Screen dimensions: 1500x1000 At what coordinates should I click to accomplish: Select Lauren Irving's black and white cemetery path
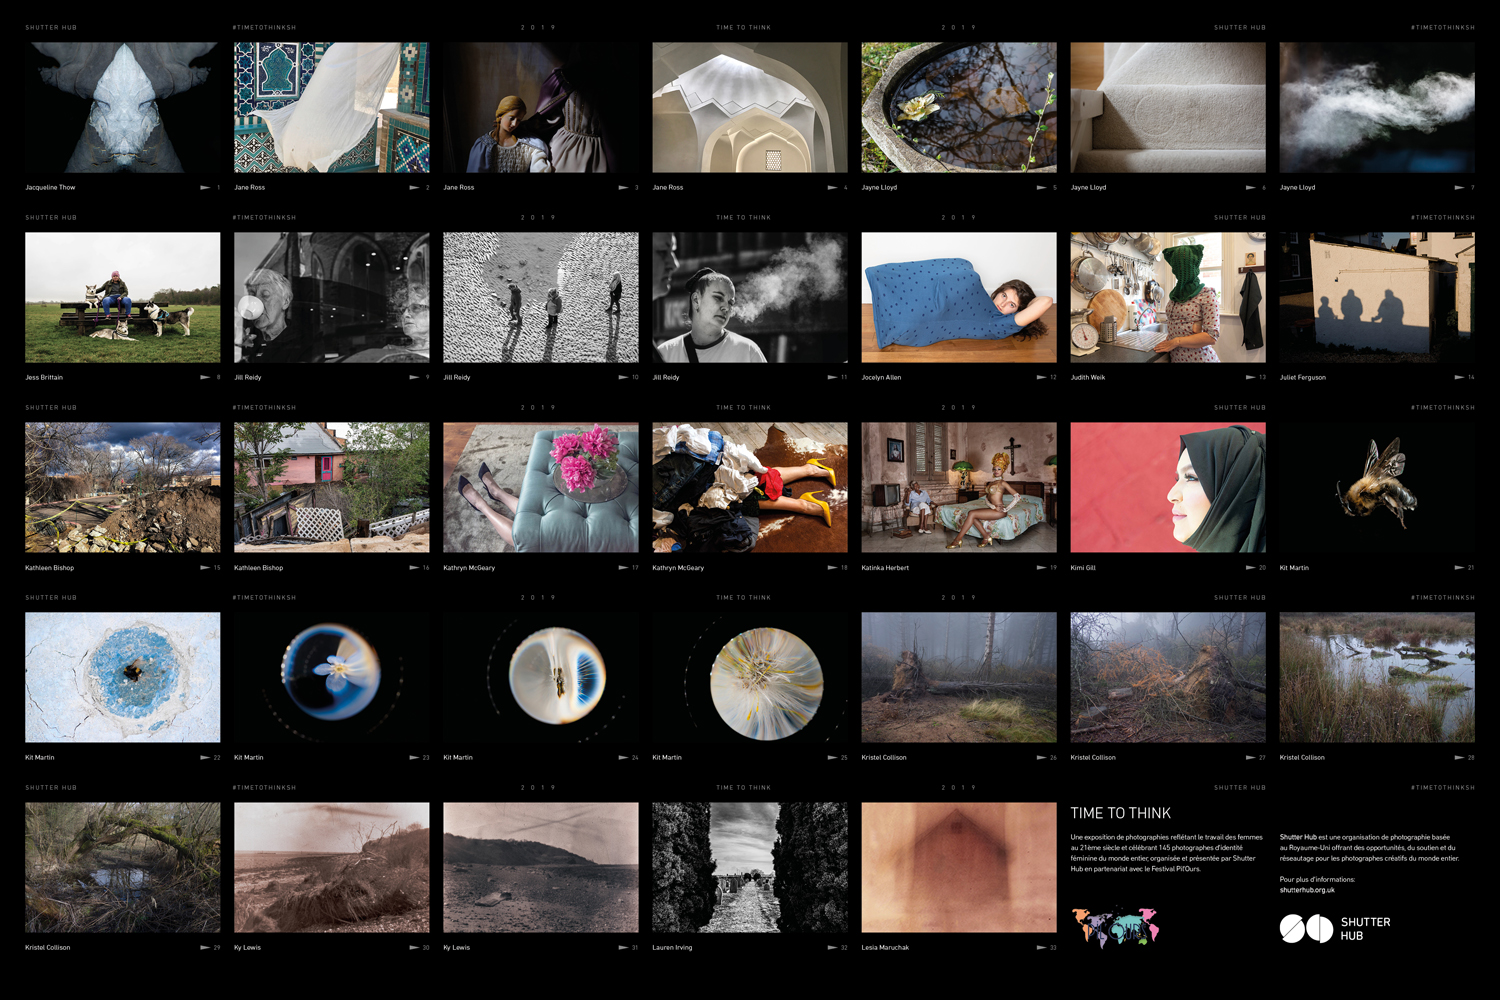pyautogui.click(x=749, y=867)
